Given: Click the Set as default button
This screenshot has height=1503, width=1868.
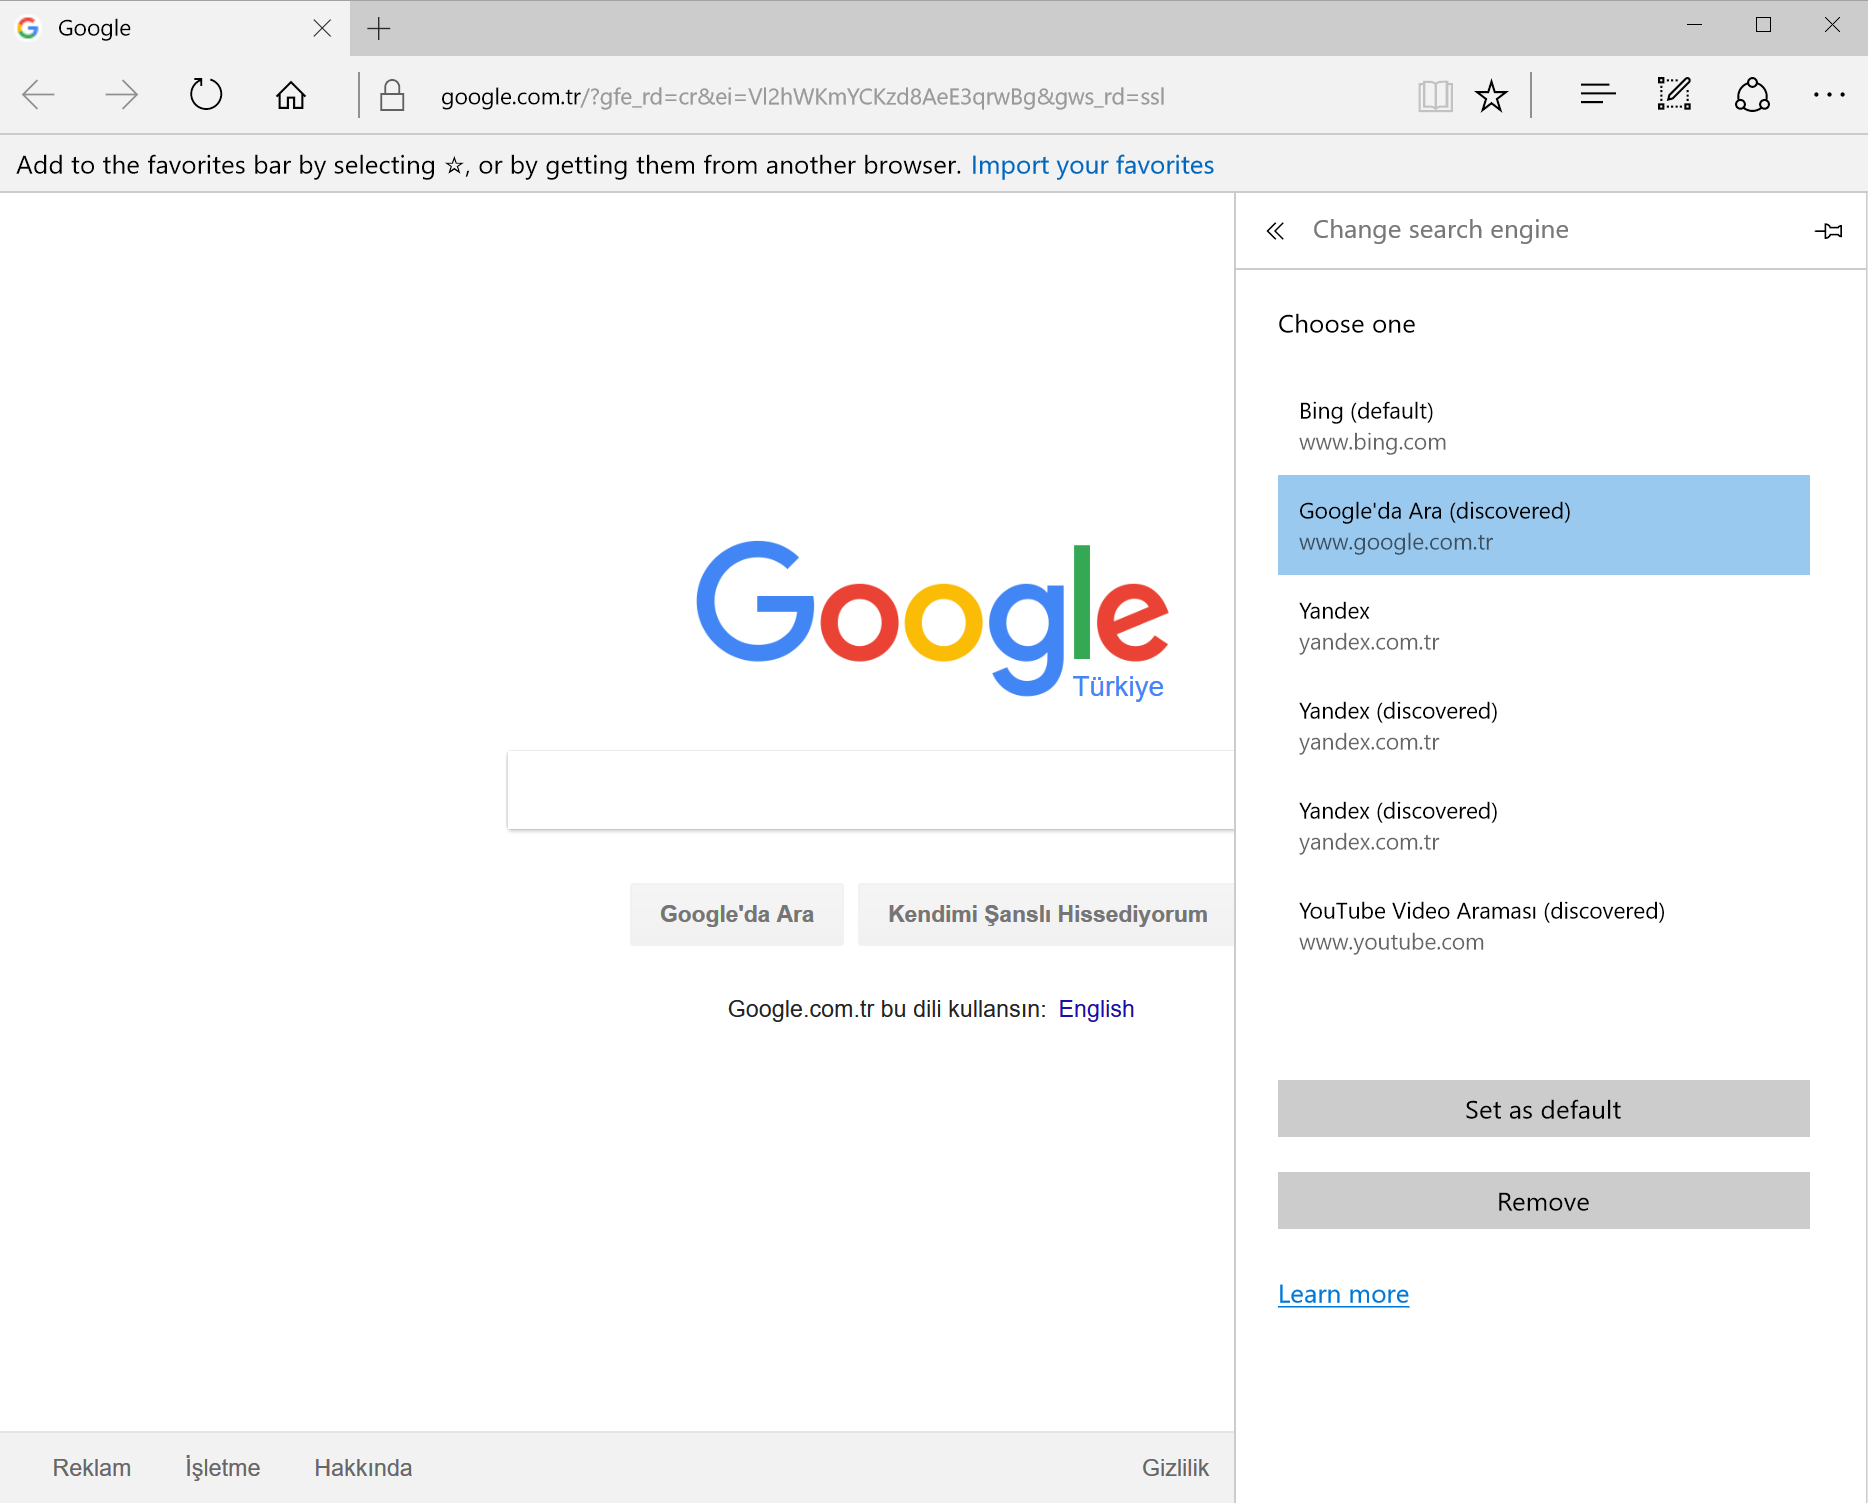Looking at the screenshot, I should click(x=1543, y=1109).
